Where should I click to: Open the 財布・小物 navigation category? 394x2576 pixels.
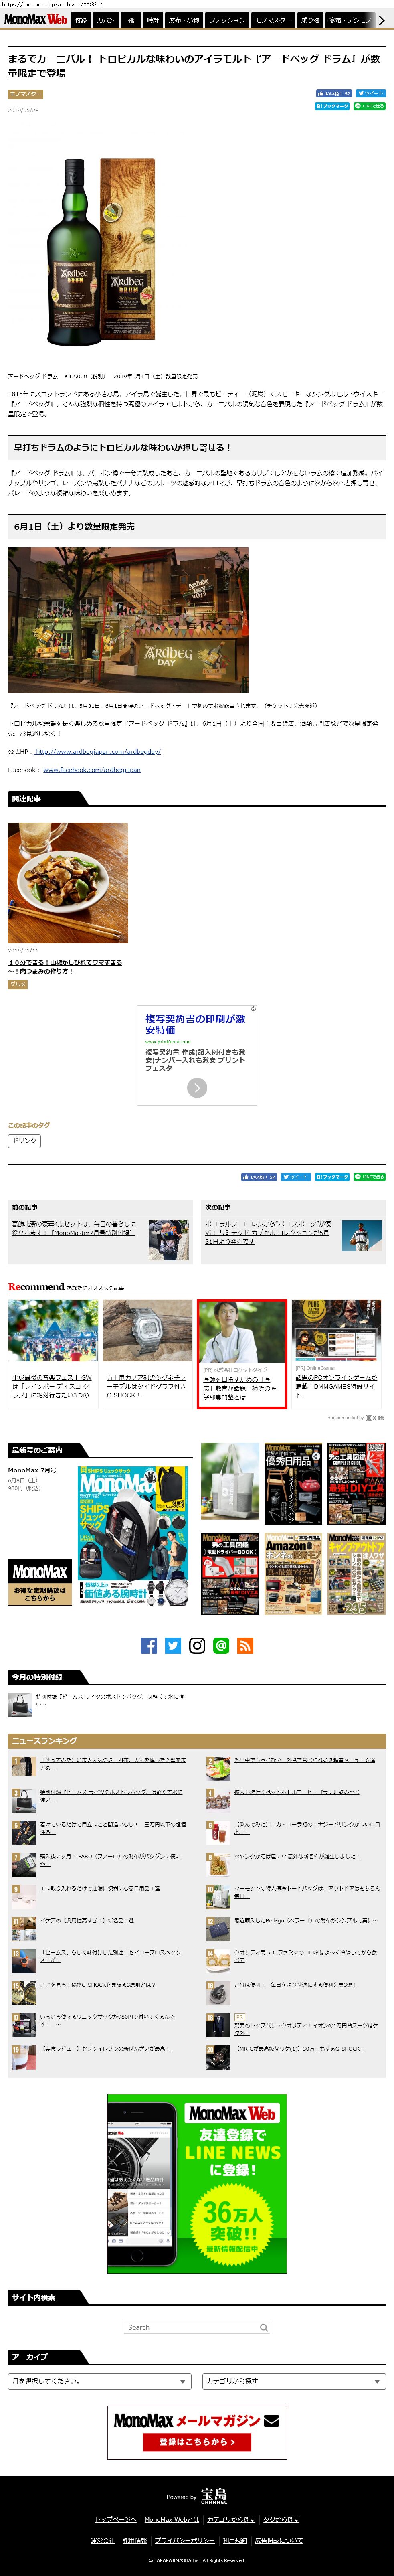[184, 20]
